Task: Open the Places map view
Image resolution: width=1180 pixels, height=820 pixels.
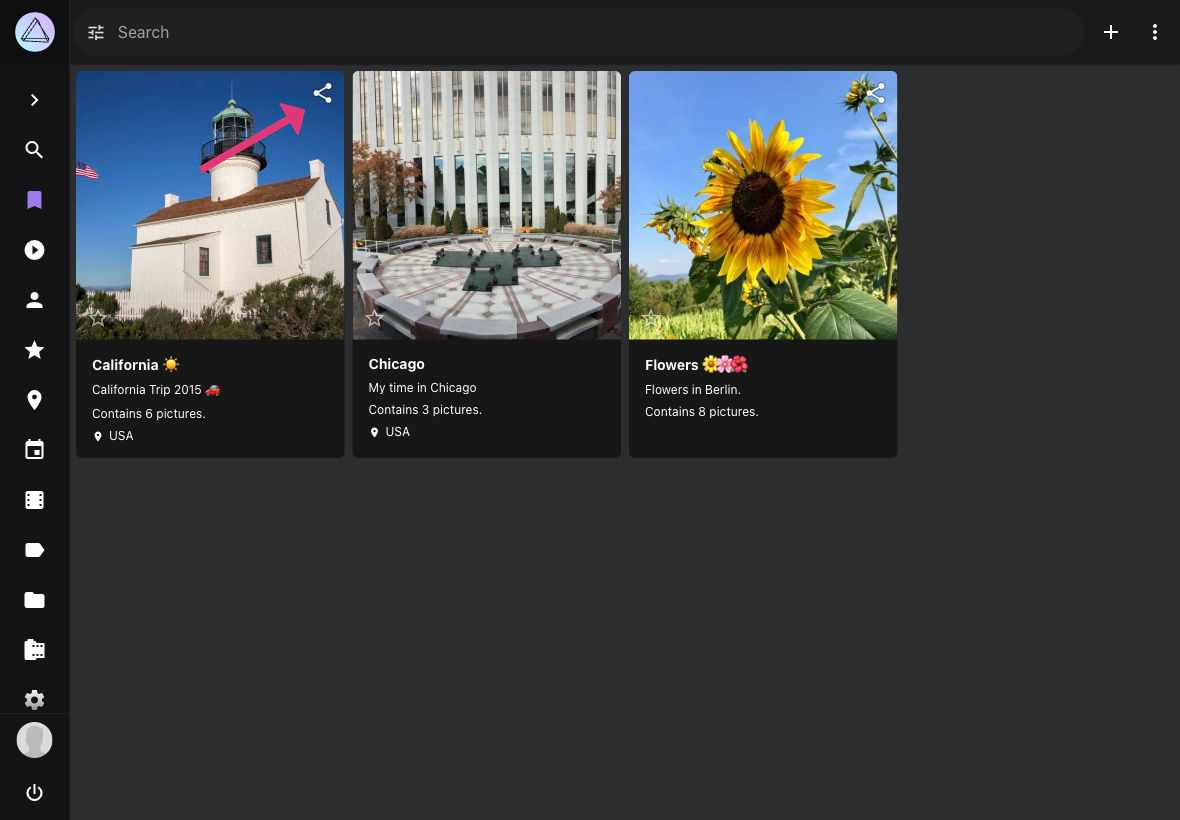Action: pos(34,400)
